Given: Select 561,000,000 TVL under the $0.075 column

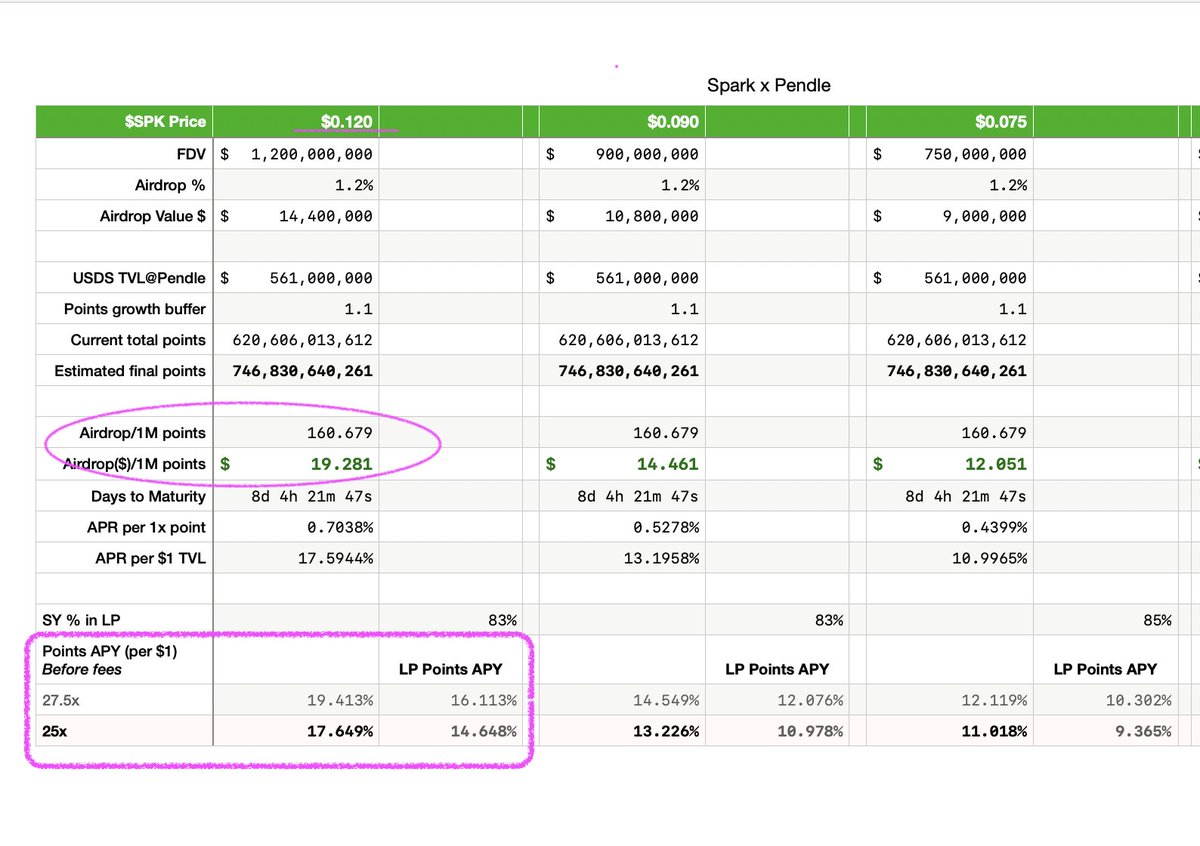Looking at the screenshot, I should click(949, 278).
